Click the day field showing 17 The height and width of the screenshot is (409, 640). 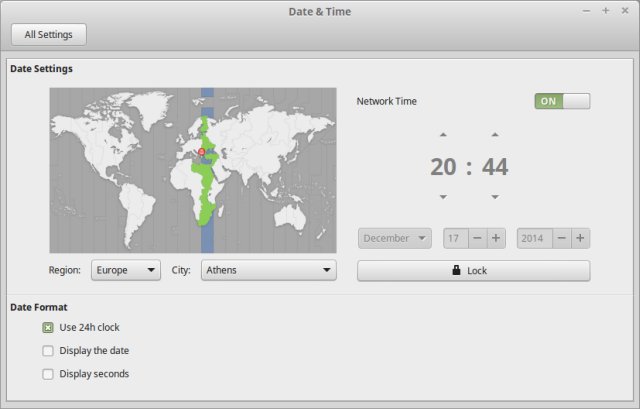pyautogui.click(x=456, y=238)
